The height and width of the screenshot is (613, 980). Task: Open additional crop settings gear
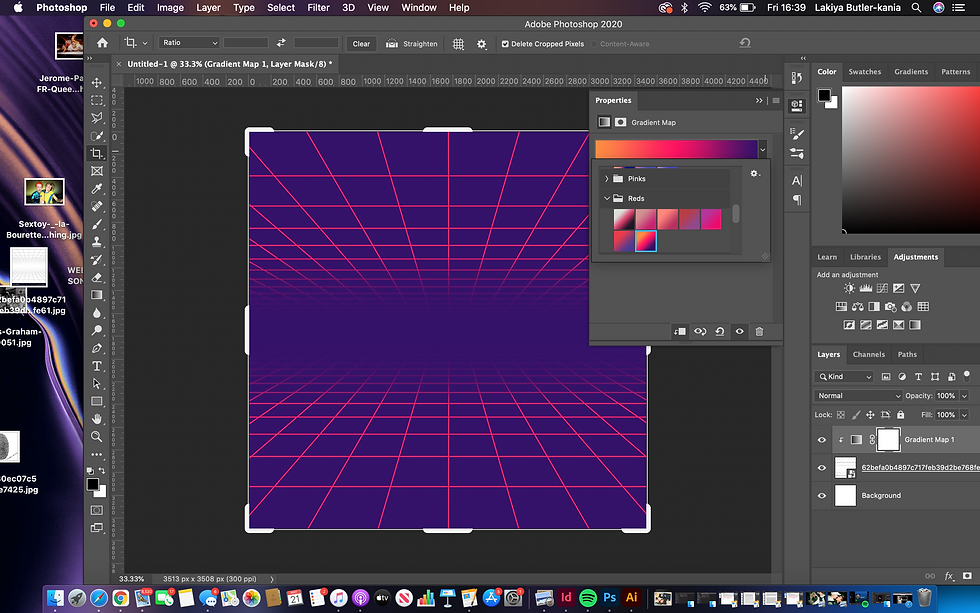coord(481,44)
